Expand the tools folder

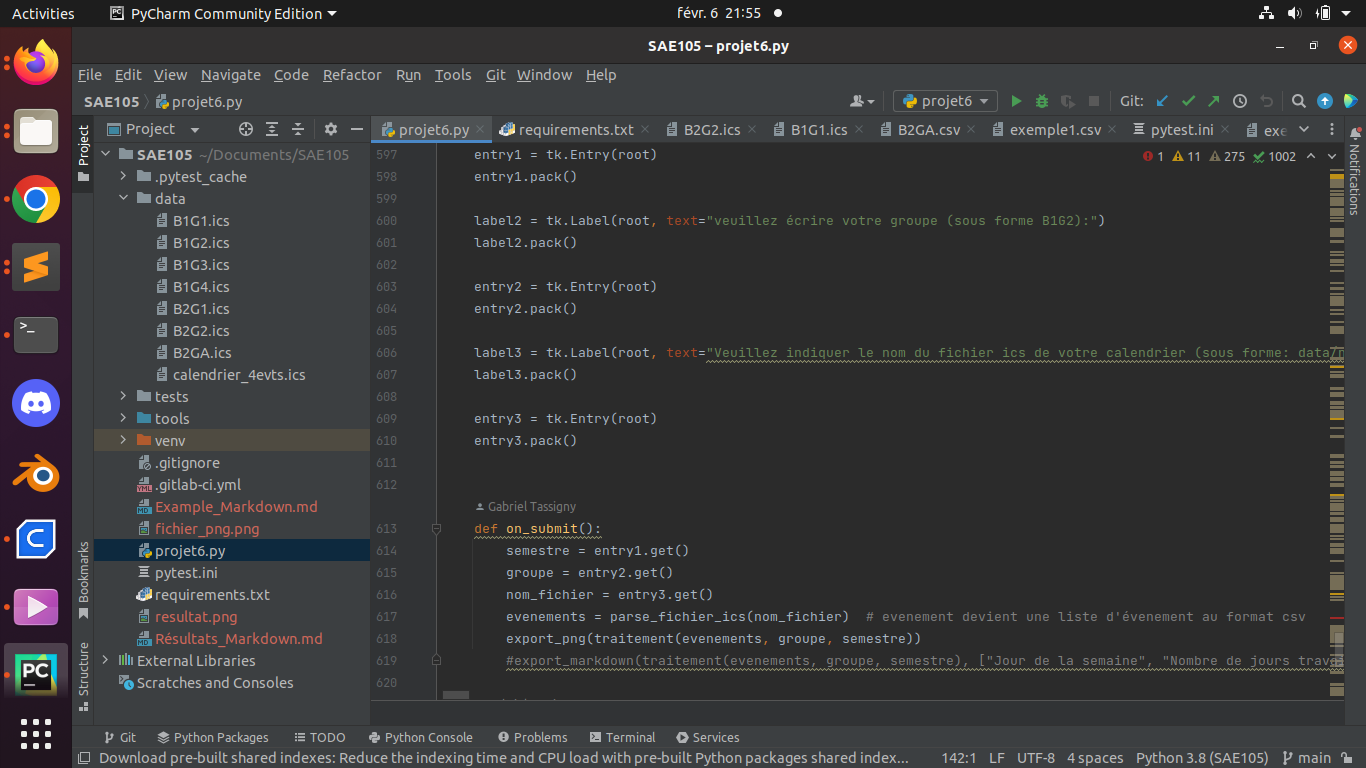123,419
